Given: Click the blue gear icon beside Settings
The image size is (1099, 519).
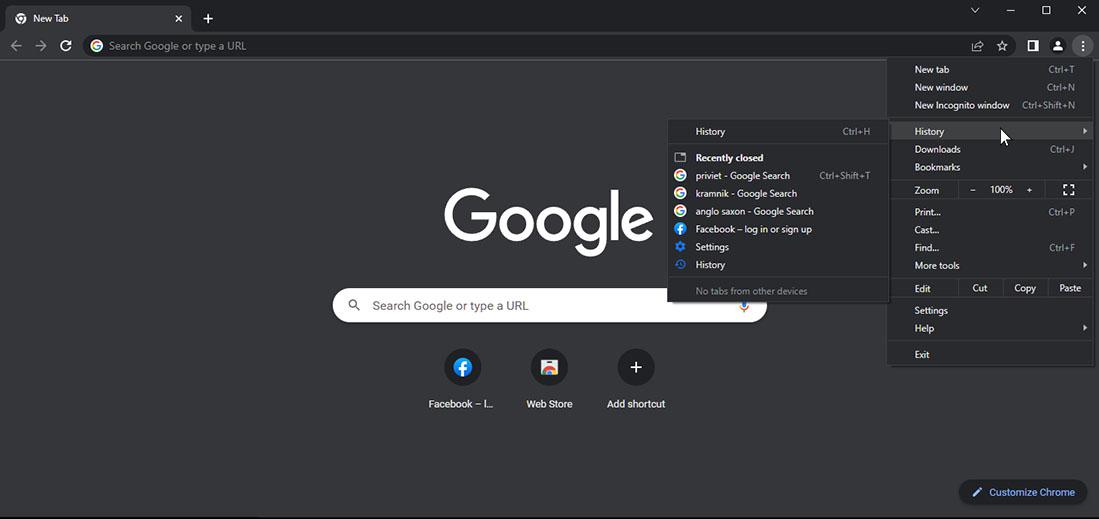Looking at the screenshot, I should point(680,247).
